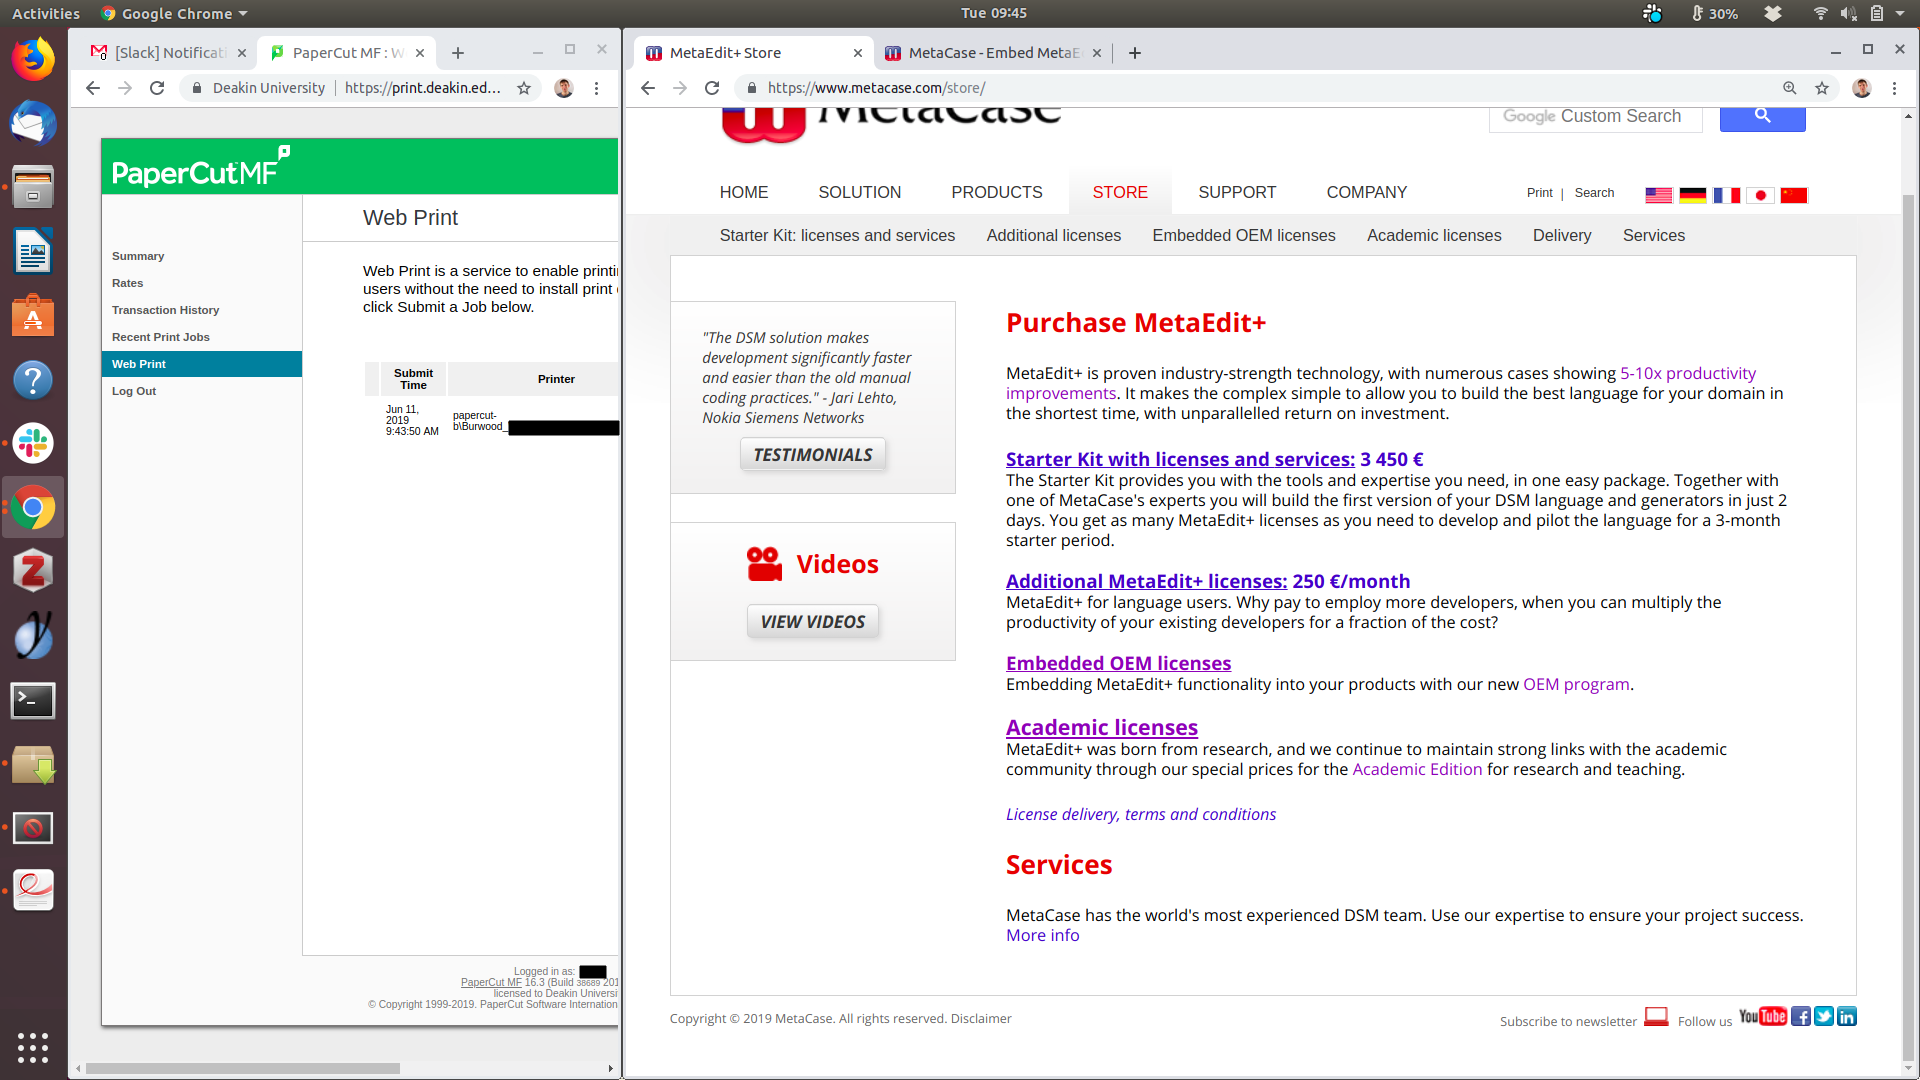The image size is (1920, 1080).
Task: Switch site language with German flag
Action: pos(1692,195)
